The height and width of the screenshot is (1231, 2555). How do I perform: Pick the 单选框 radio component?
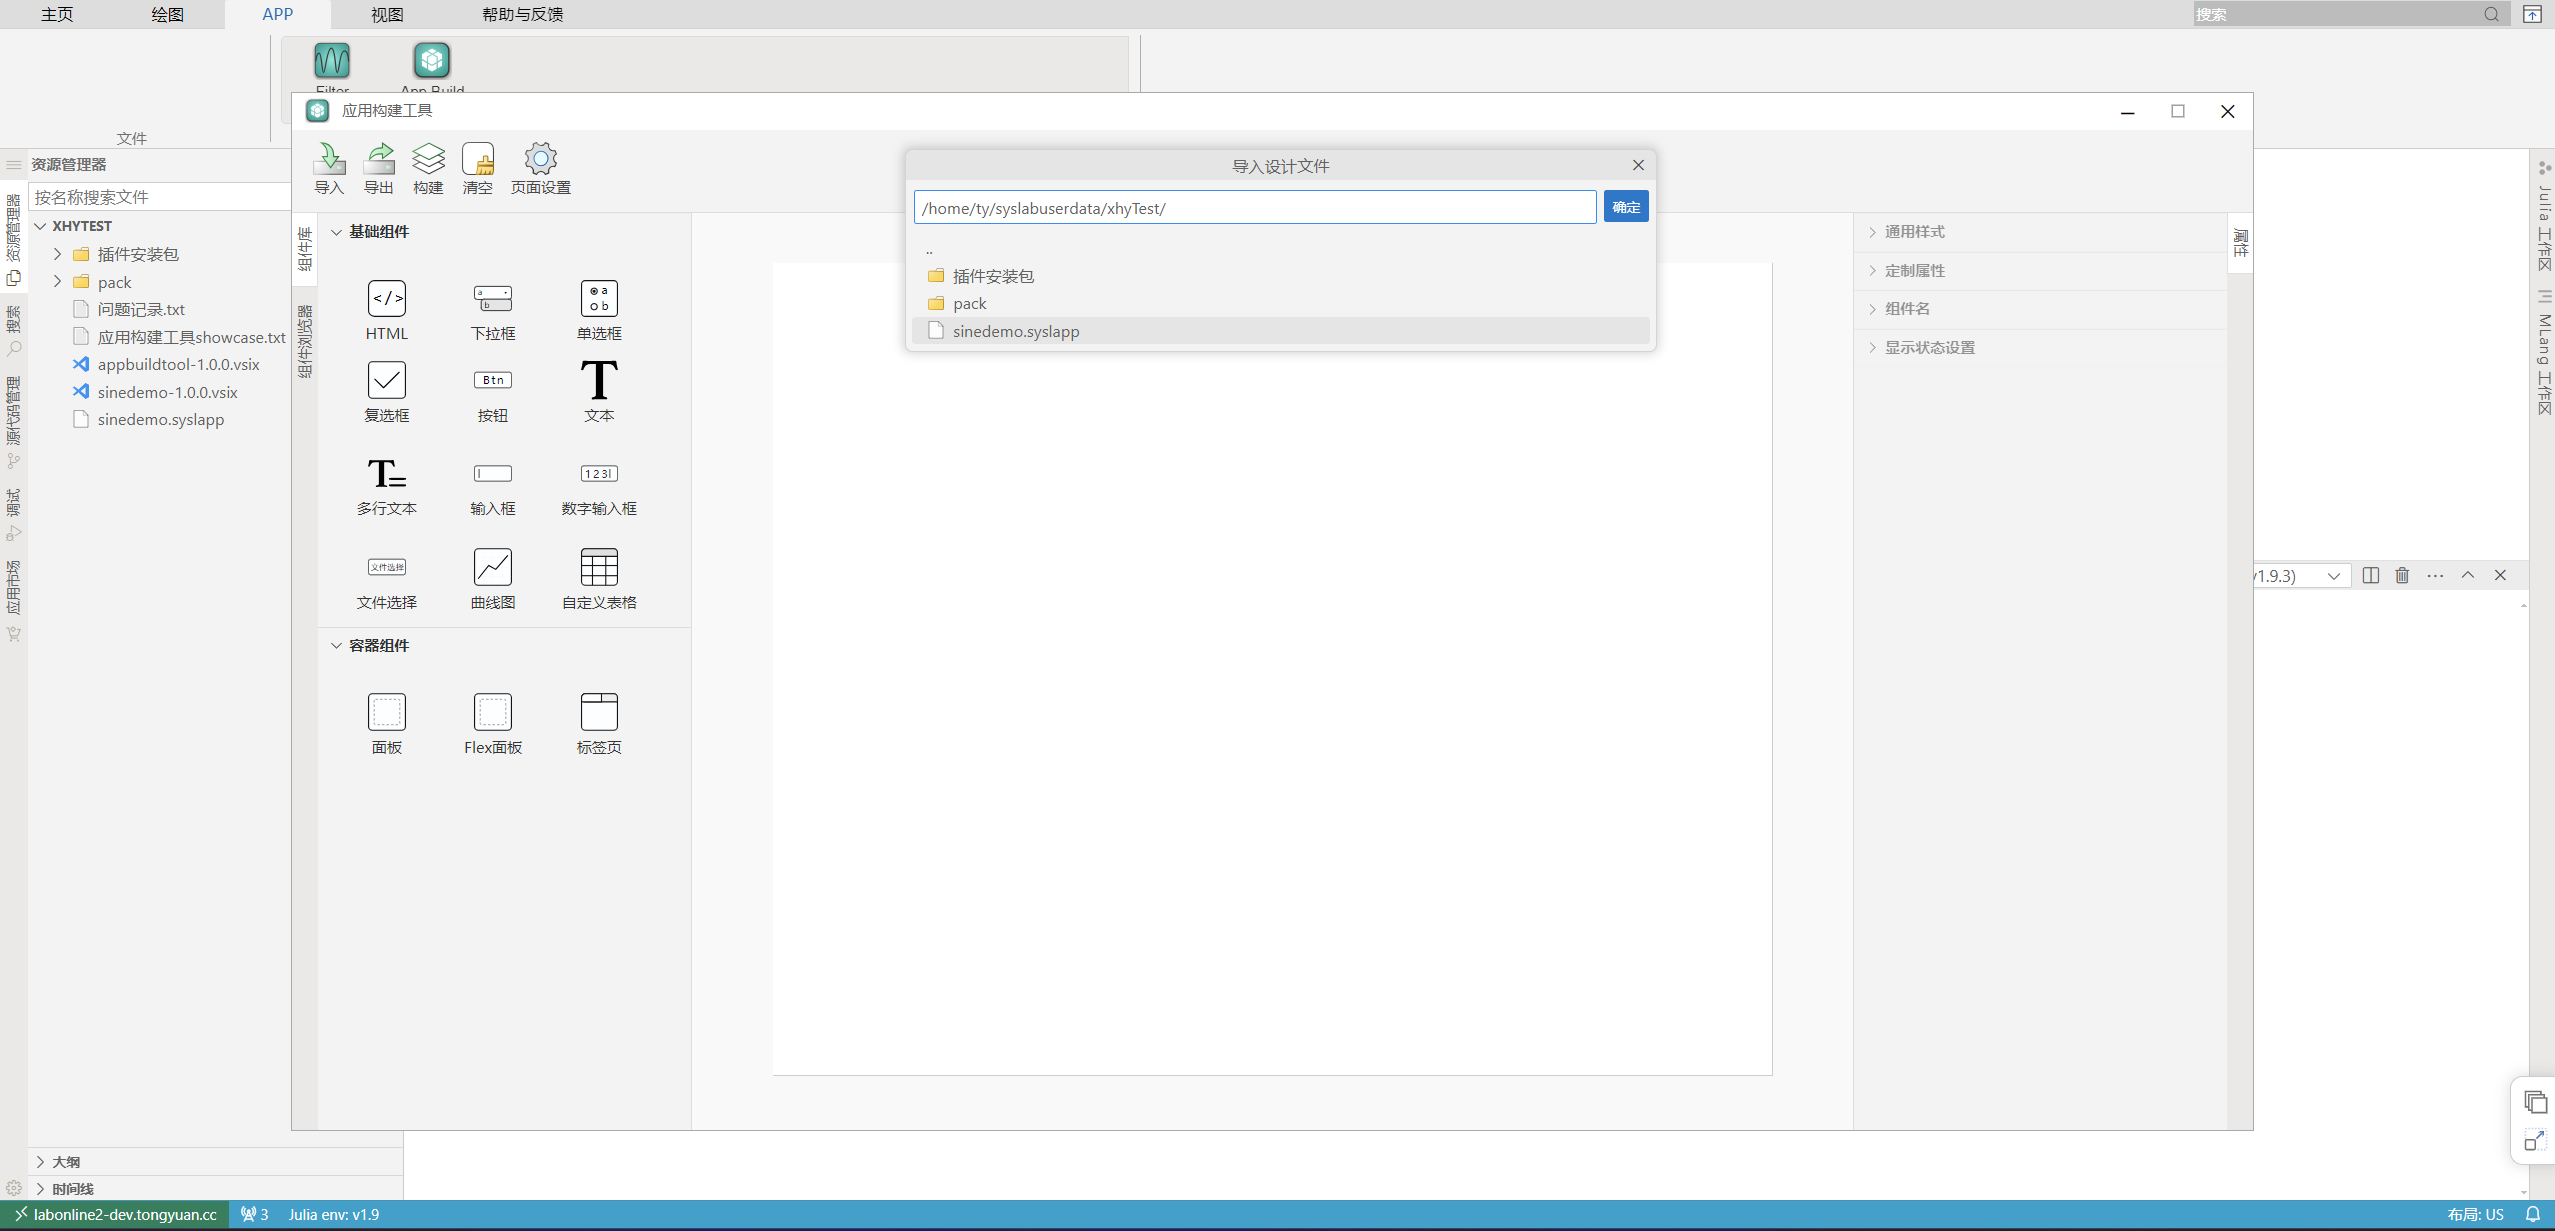(599, 299)
